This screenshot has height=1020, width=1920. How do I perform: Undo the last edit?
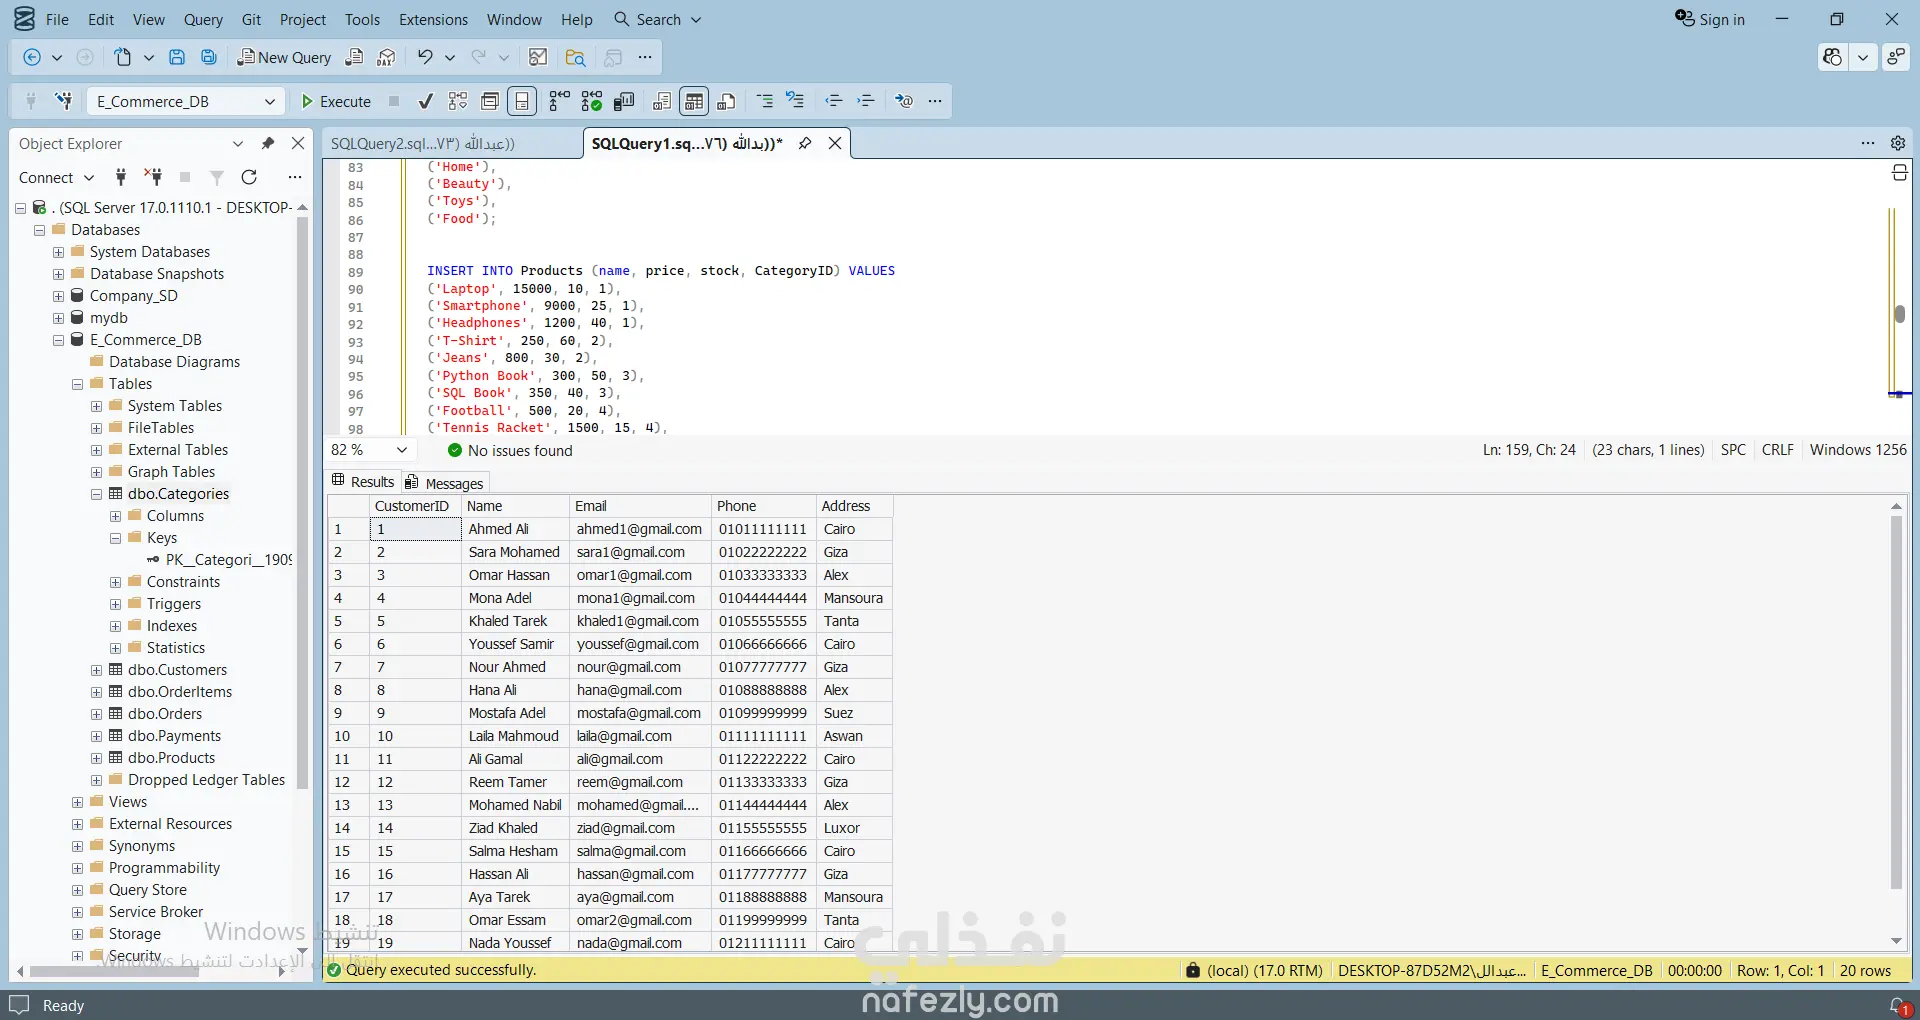click(x=425, y=58)
